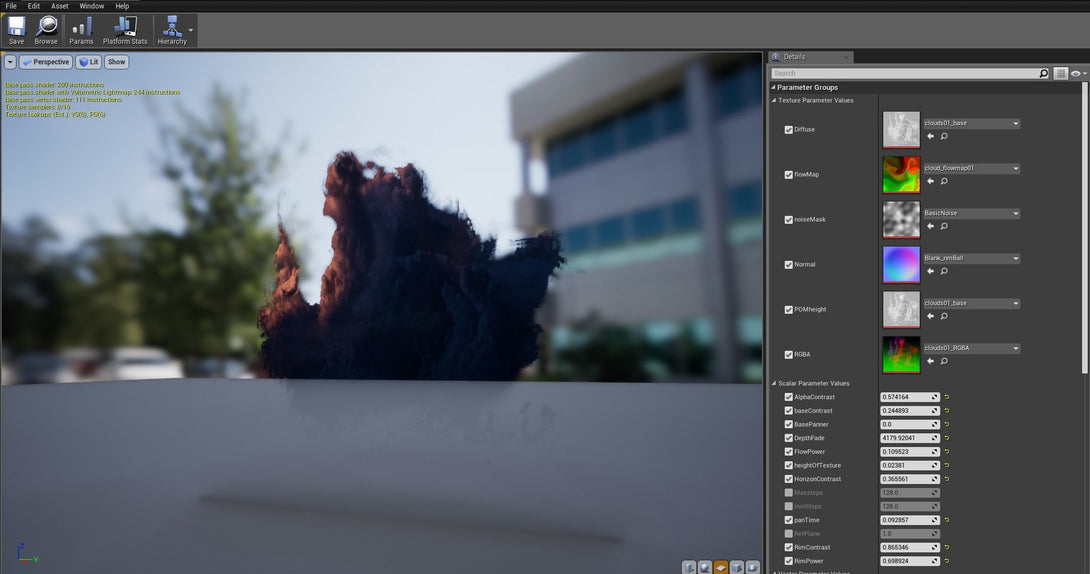Click the Perspective viewport button
Image resolution: width=1090 pixels, height=574 pixels.
click(x=45, y=62)
